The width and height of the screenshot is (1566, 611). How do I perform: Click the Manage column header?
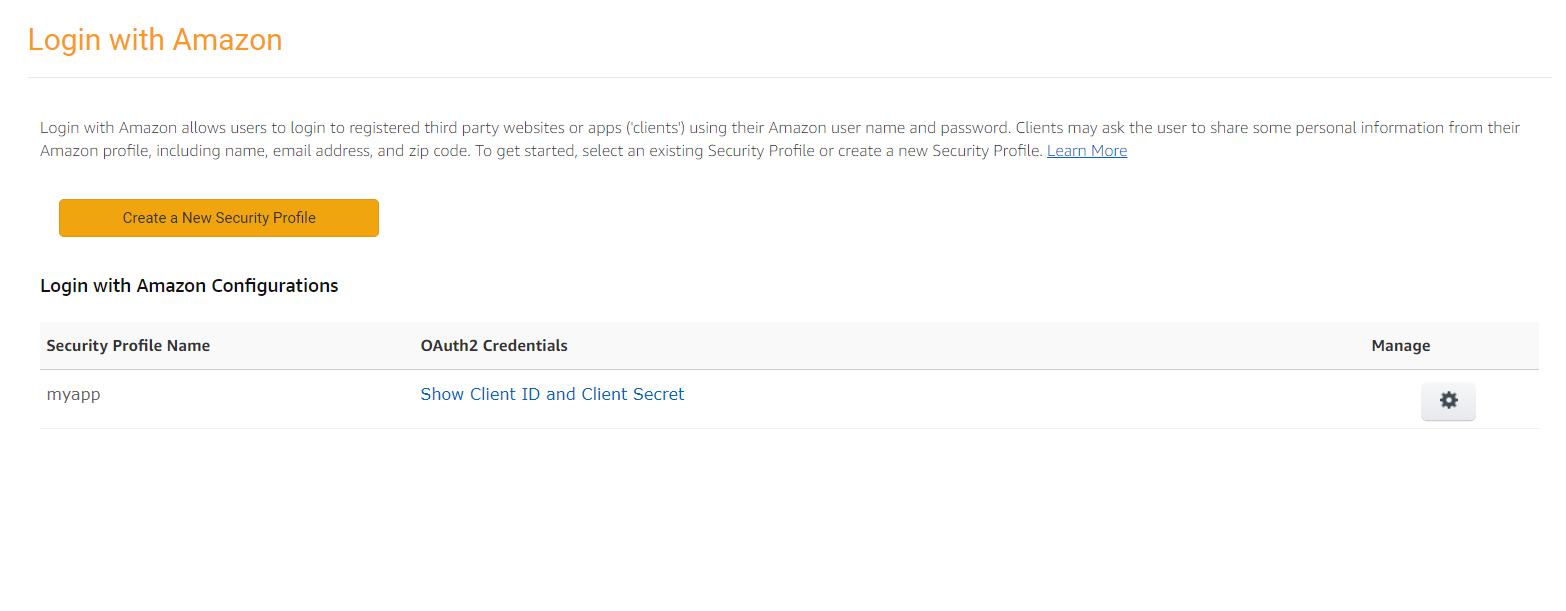click(x=1400, y=346)
